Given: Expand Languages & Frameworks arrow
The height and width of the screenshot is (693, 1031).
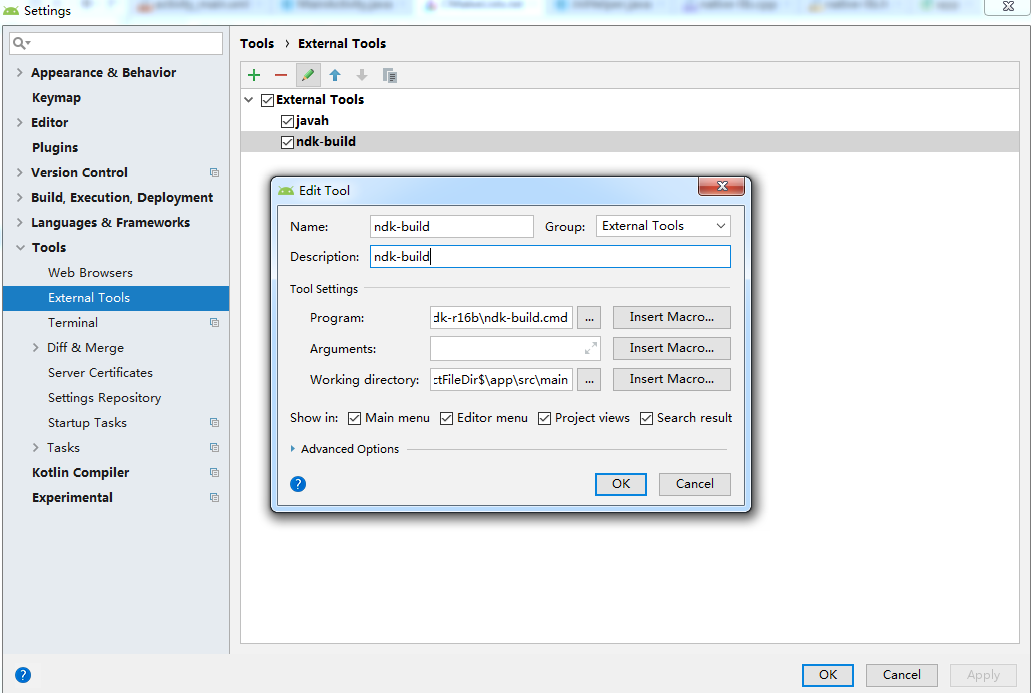Looking at the screenshot, I should click(19, 222).
